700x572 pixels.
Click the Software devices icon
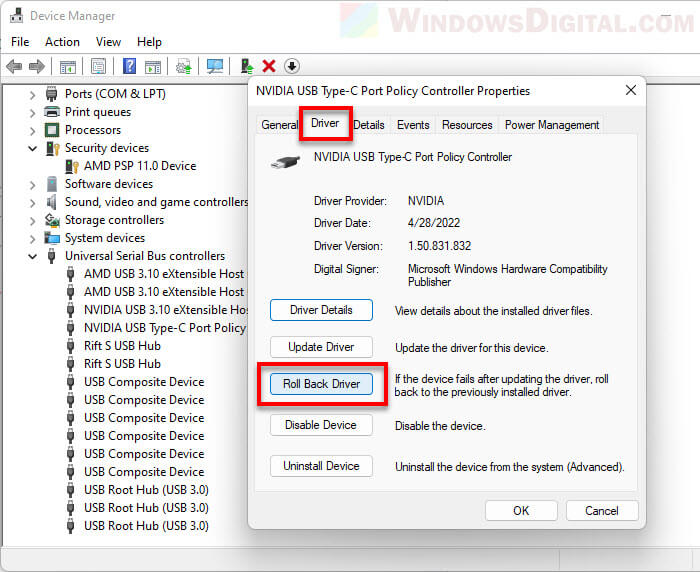[52, 184]
